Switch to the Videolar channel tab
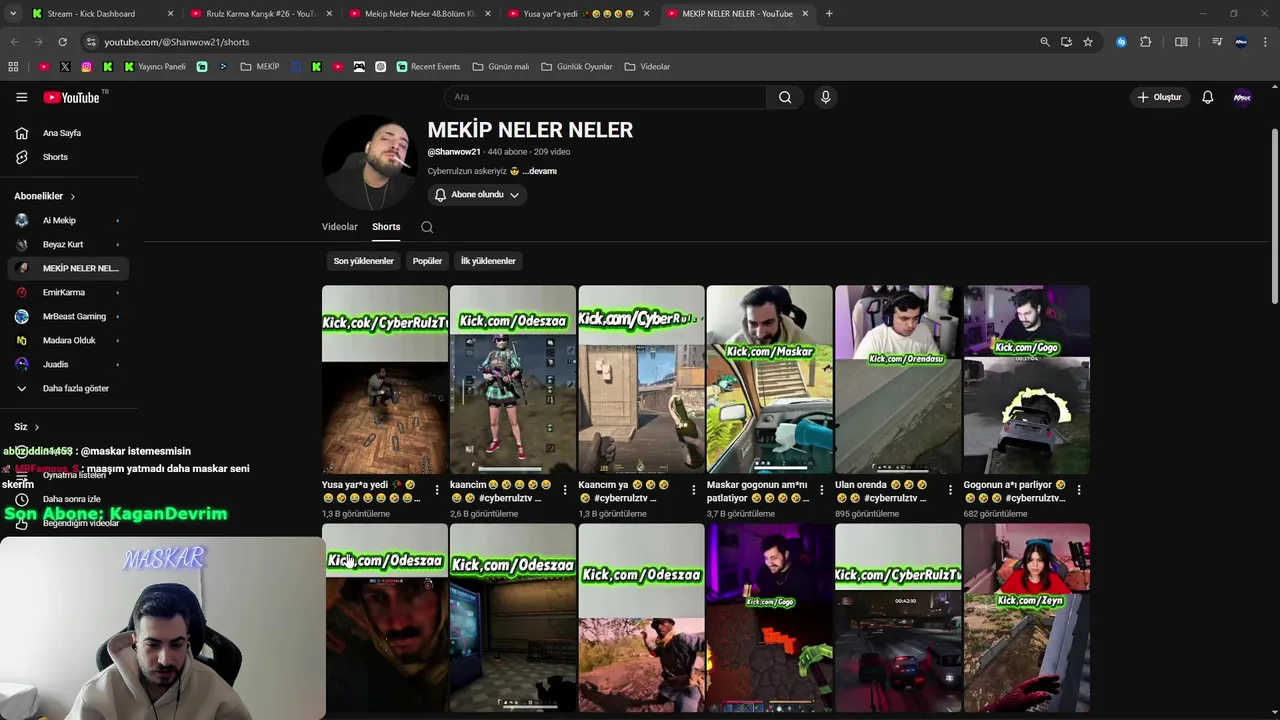1280x720 pixels. [x=339, y=227]
